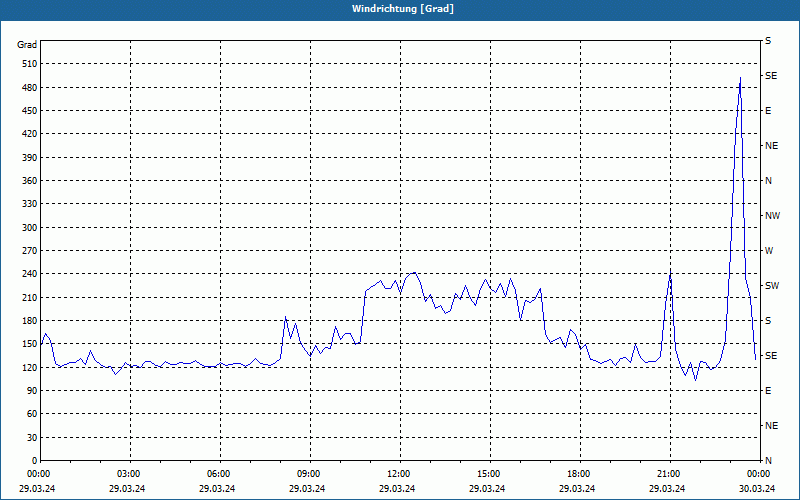800x500 pixels.
Task: Click the 00:00 time label above 29.03.24
Action: click(x=37, y=474)
